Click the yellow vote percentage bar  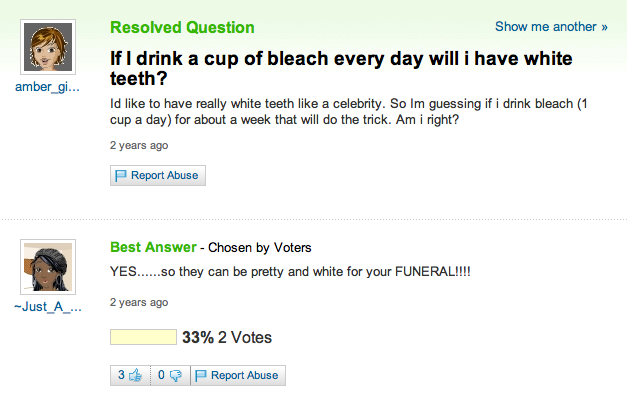pyautogui.click(x=143, y=338)
